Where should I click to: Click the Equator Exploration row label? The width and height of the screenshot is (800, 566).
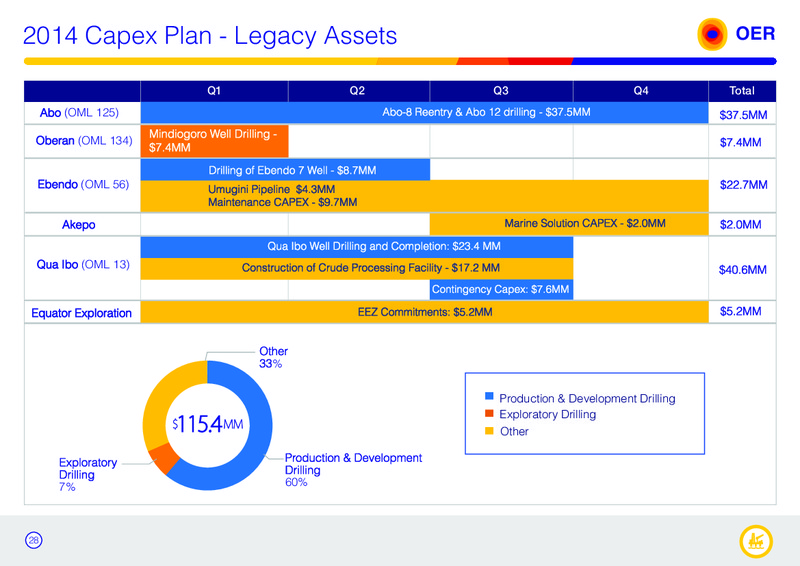point(82,313)
